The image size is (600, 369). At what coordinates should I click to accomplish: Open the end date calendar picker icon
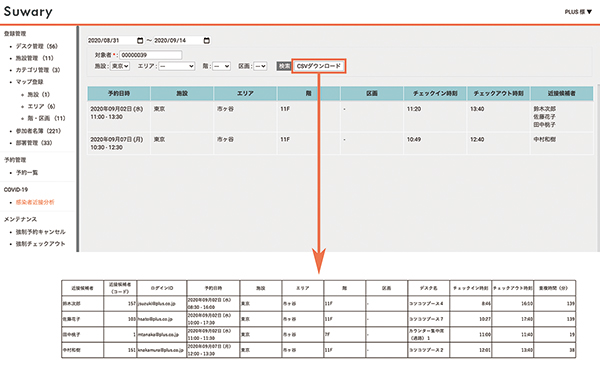click(x=207, y=40)
